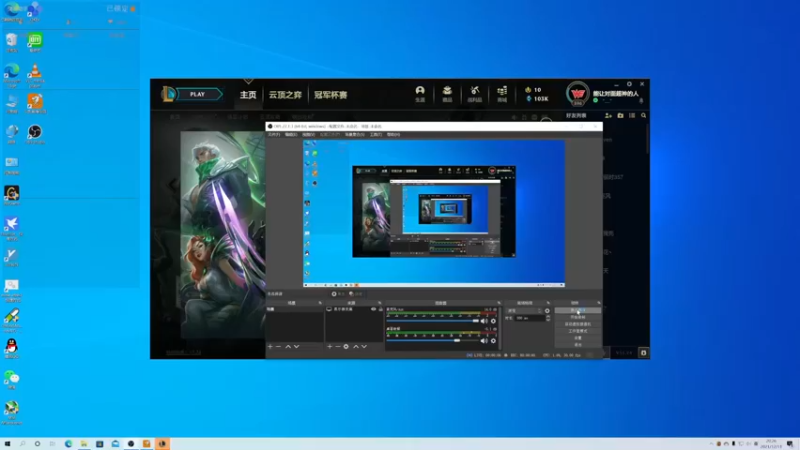Screen dimensions: 800x450
Task: Open the scene transition type dropdown
Action: coord(524,310)
